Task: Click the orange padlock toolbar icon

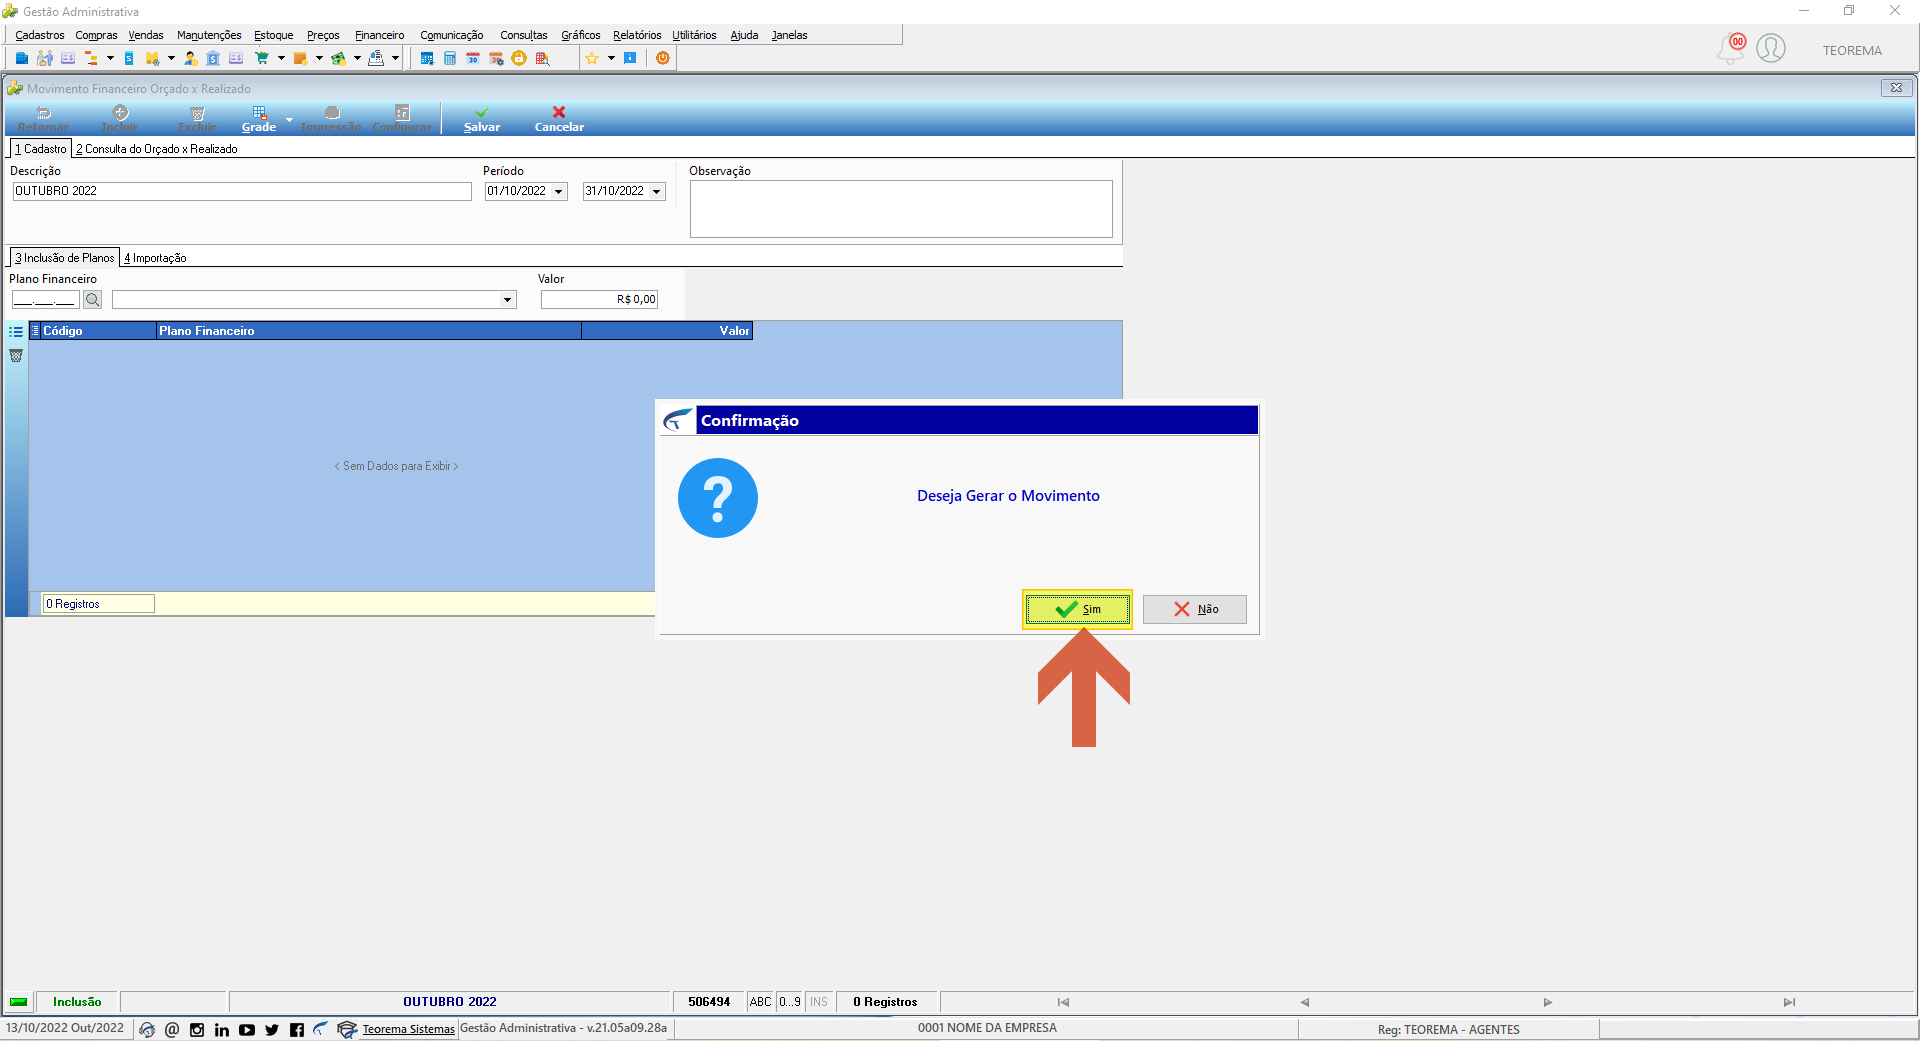Action: click(519, 58)
